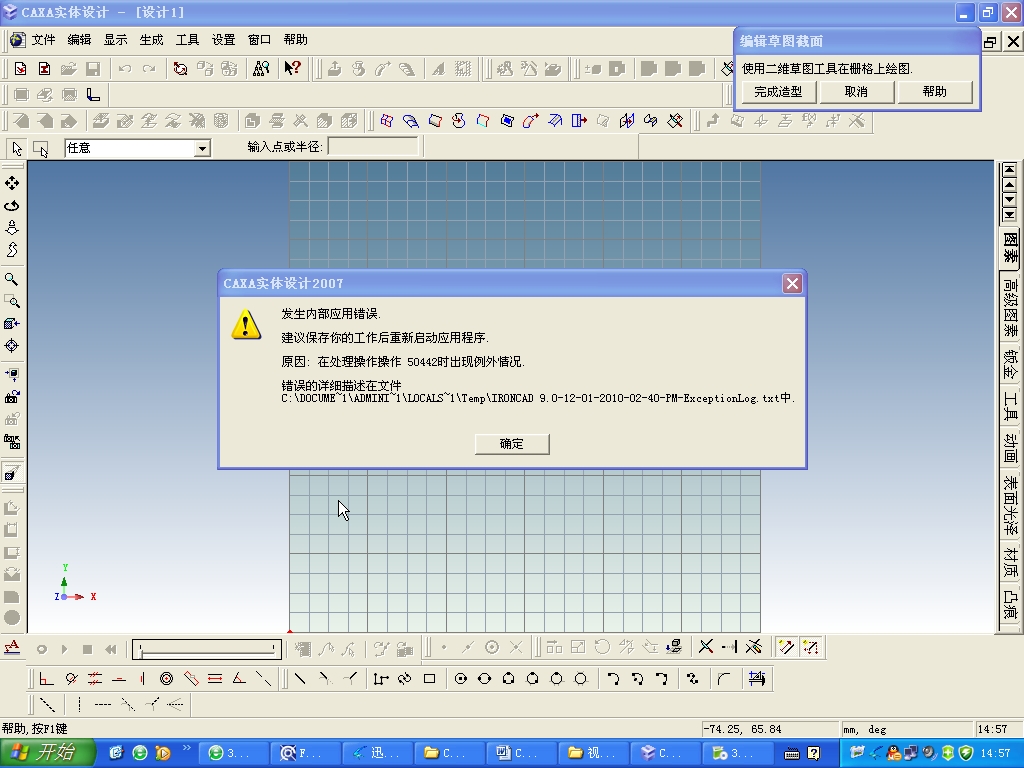1024x768 pixels.
Task: Click the system tray clock 14:57
Action: click(x=996, y=754)
